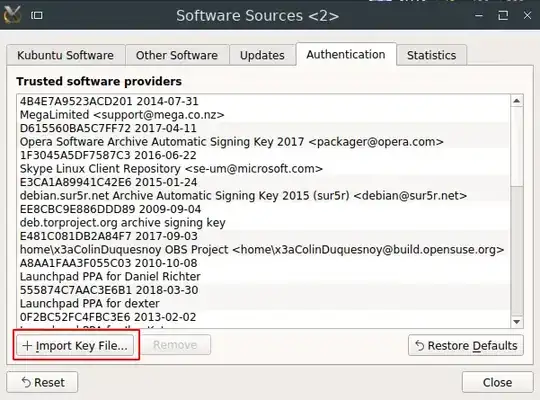Viewport: 540px width, 400px height.
Task: Click the scrollbar up arrow in the providers list
Action: coord(517,101)
